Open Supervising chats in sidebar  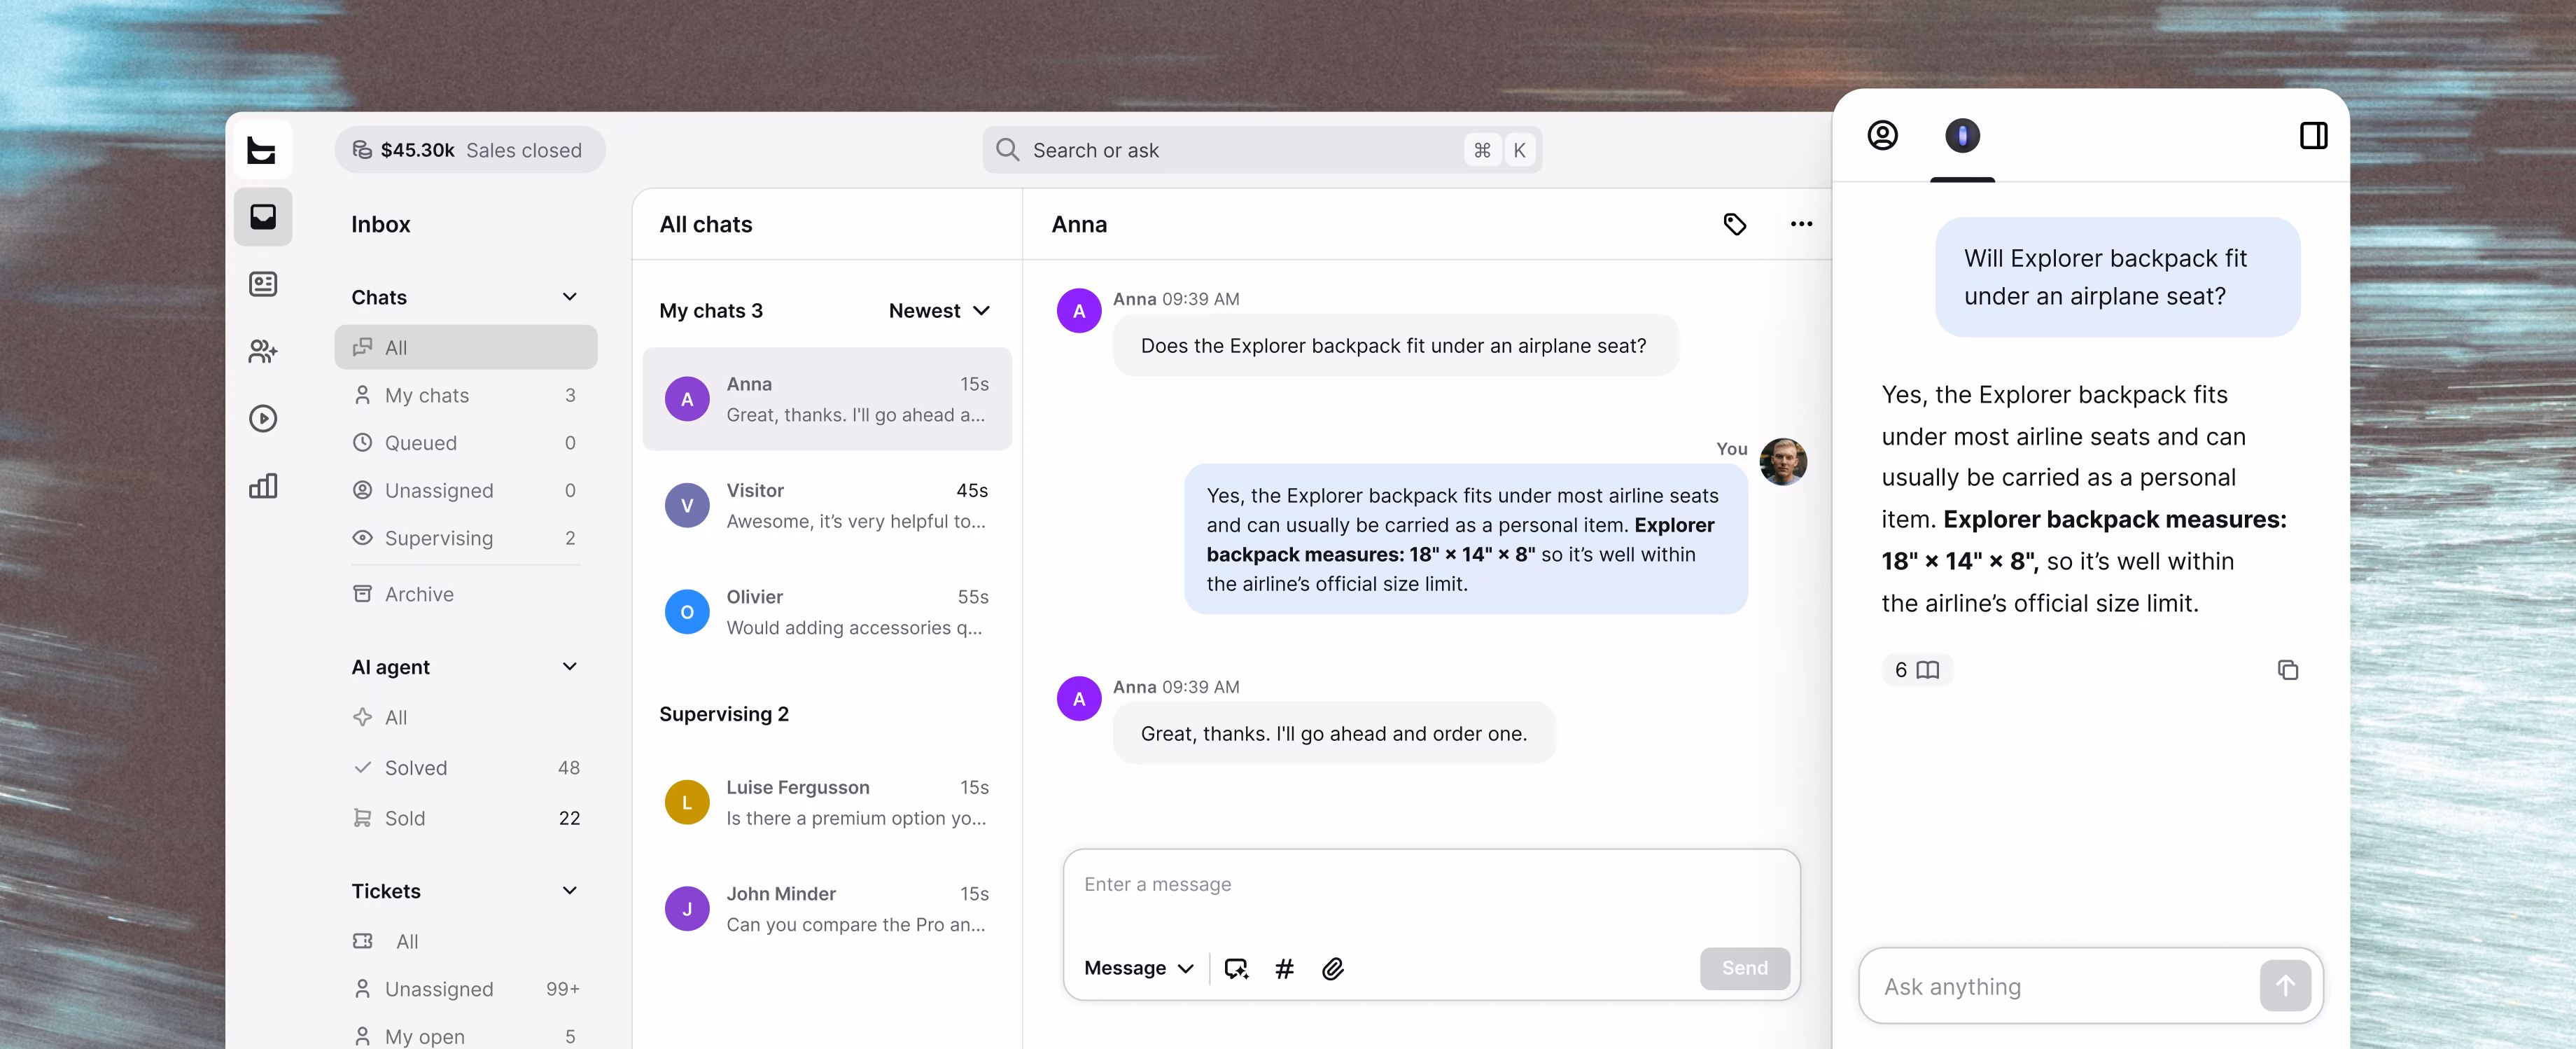tap(466, 538)
